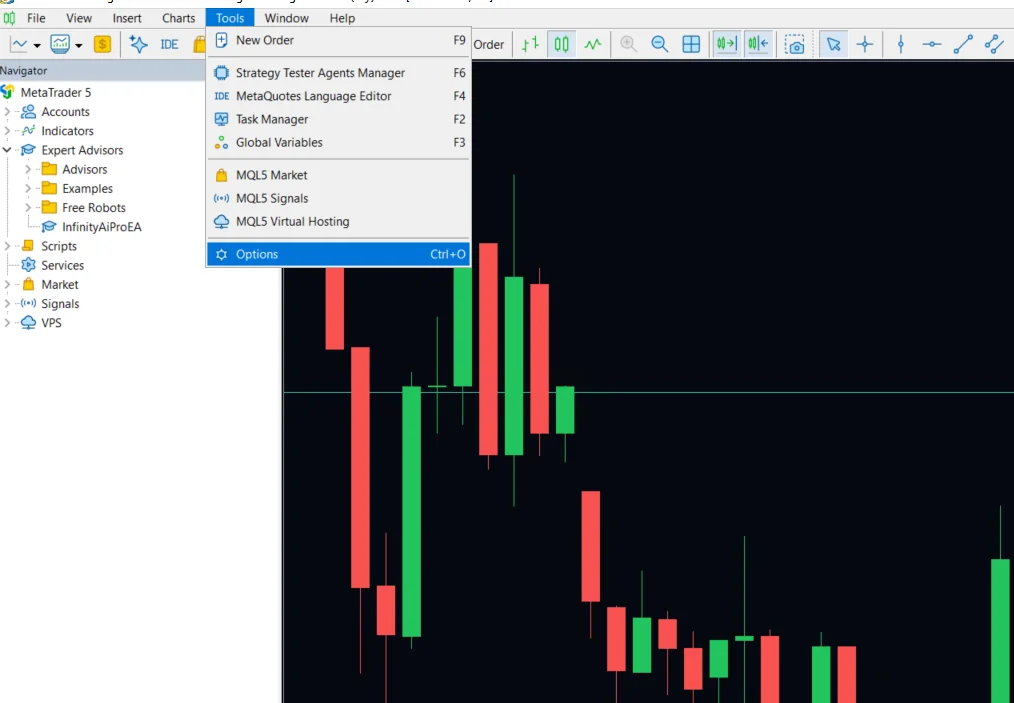1014x703 pixels.
Task: Expand the Market node in Navigator
Action: [7, 285]
